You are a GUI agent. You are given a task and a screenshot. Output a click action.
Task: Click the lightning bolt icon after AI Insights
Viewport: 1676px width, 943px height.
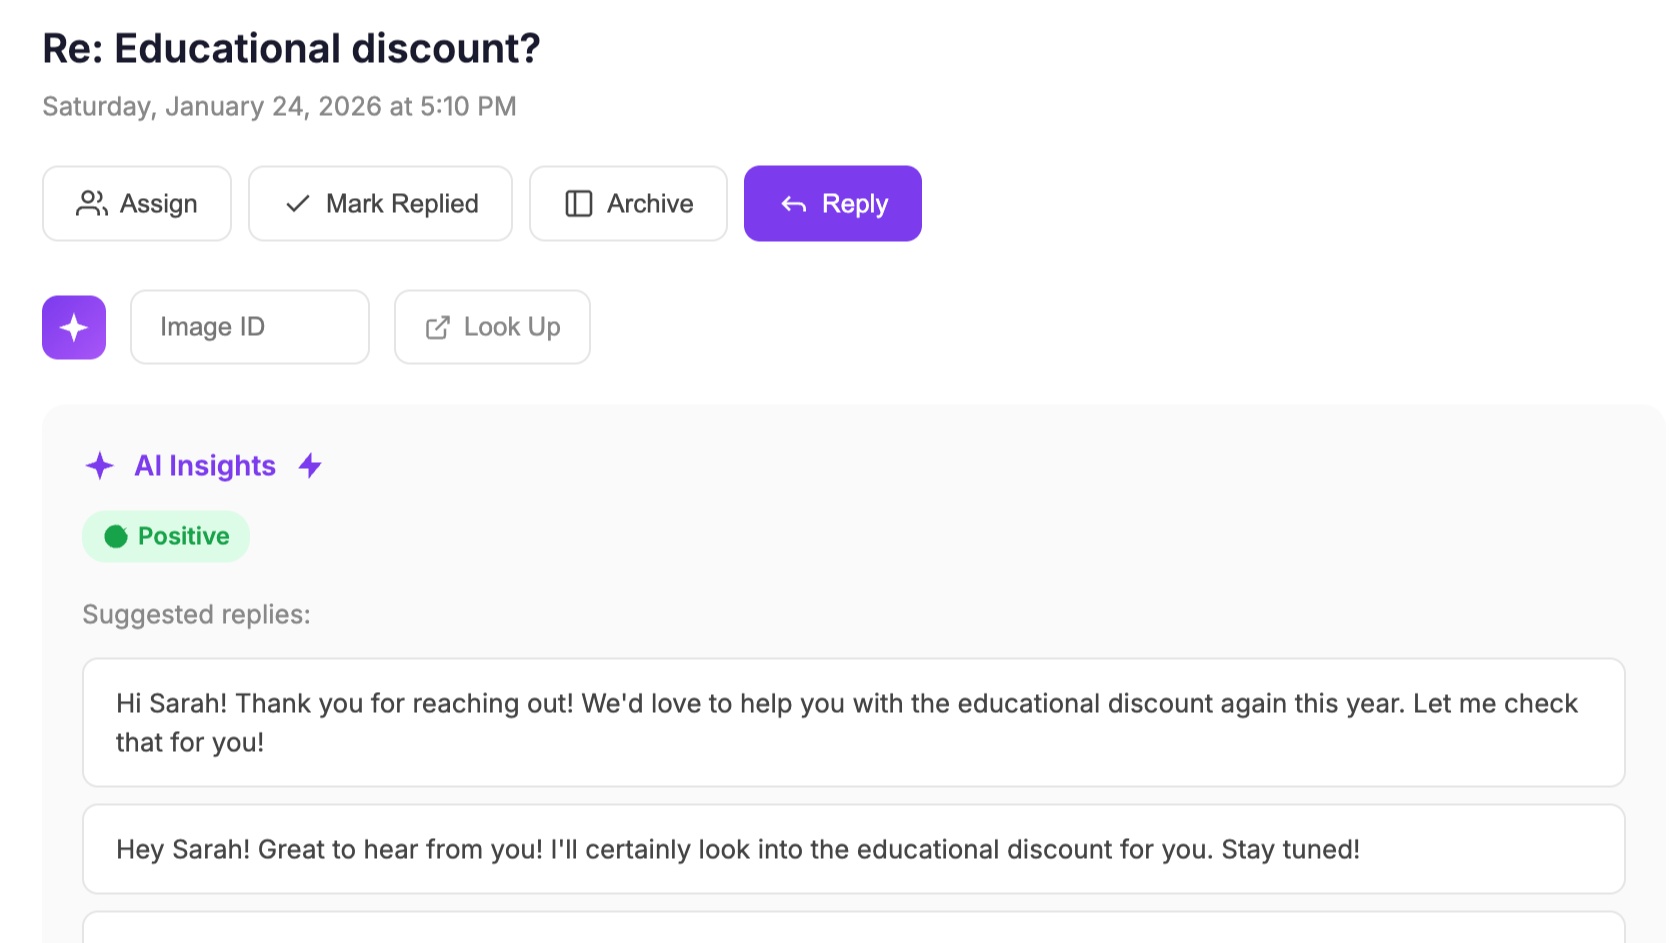click(x=310, y=465)
